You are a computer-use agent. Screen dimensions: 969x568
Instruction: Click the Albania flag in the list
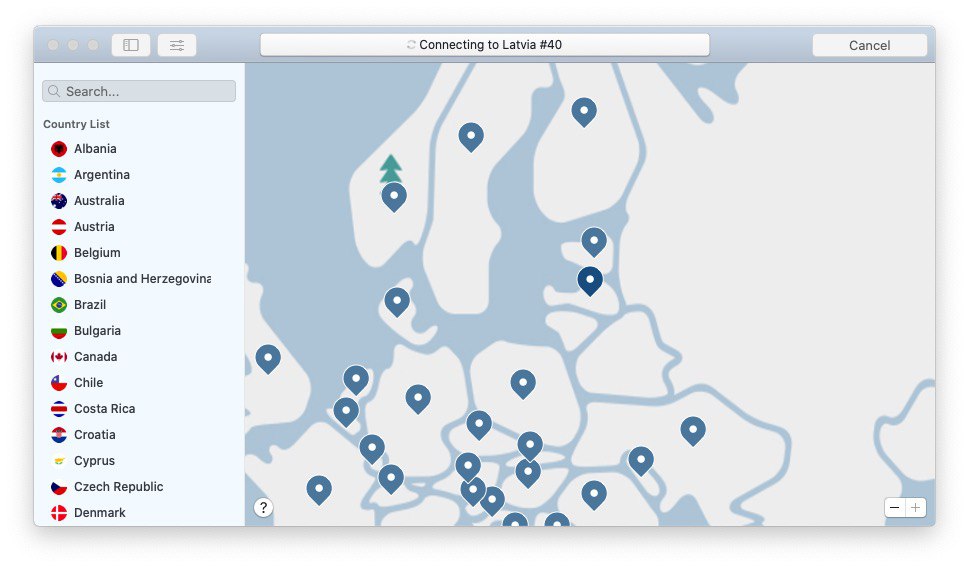coord(59,149)
